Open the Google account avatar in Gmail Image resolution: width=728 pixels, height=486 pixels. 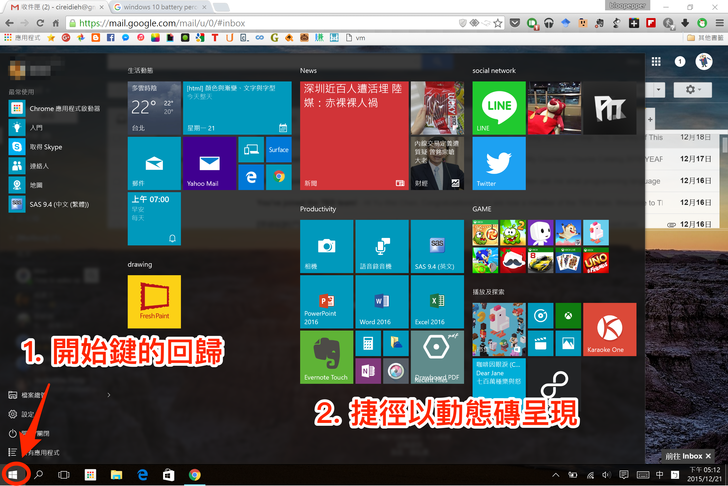[x=704, y=61]
